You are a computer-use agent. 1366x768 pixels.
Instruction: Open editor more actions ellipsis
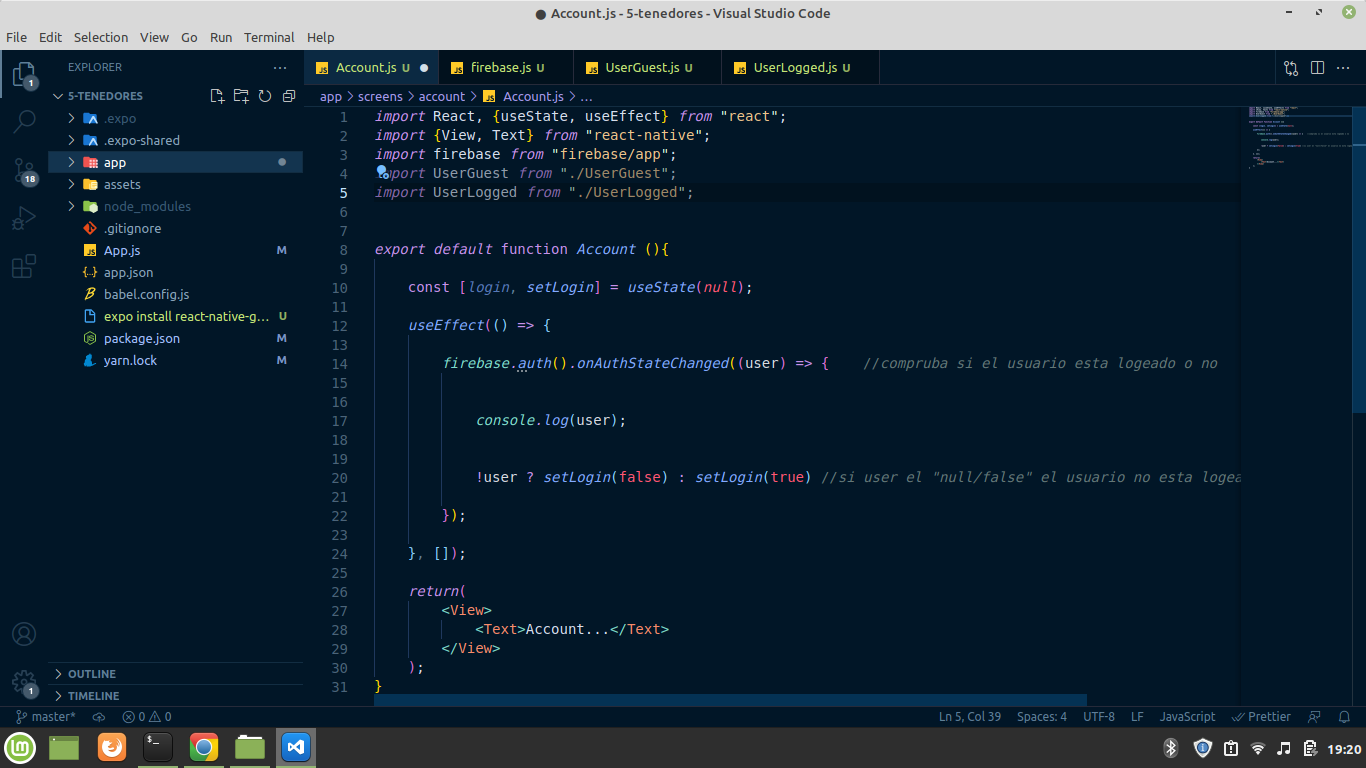(1343, 68)
